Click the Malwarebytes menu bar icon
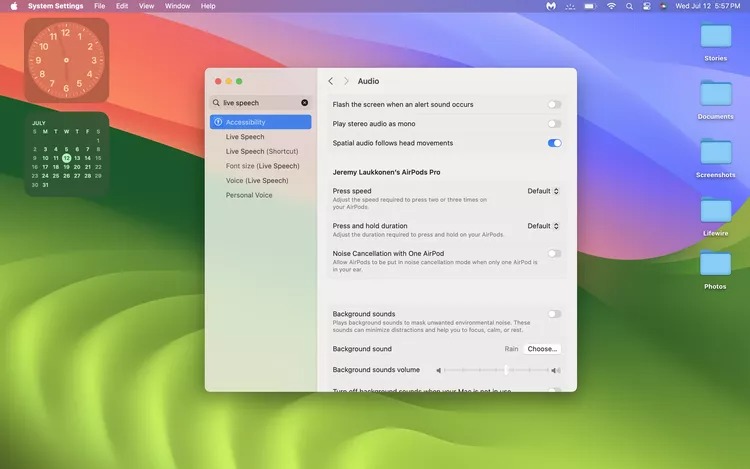 point(551,6)
